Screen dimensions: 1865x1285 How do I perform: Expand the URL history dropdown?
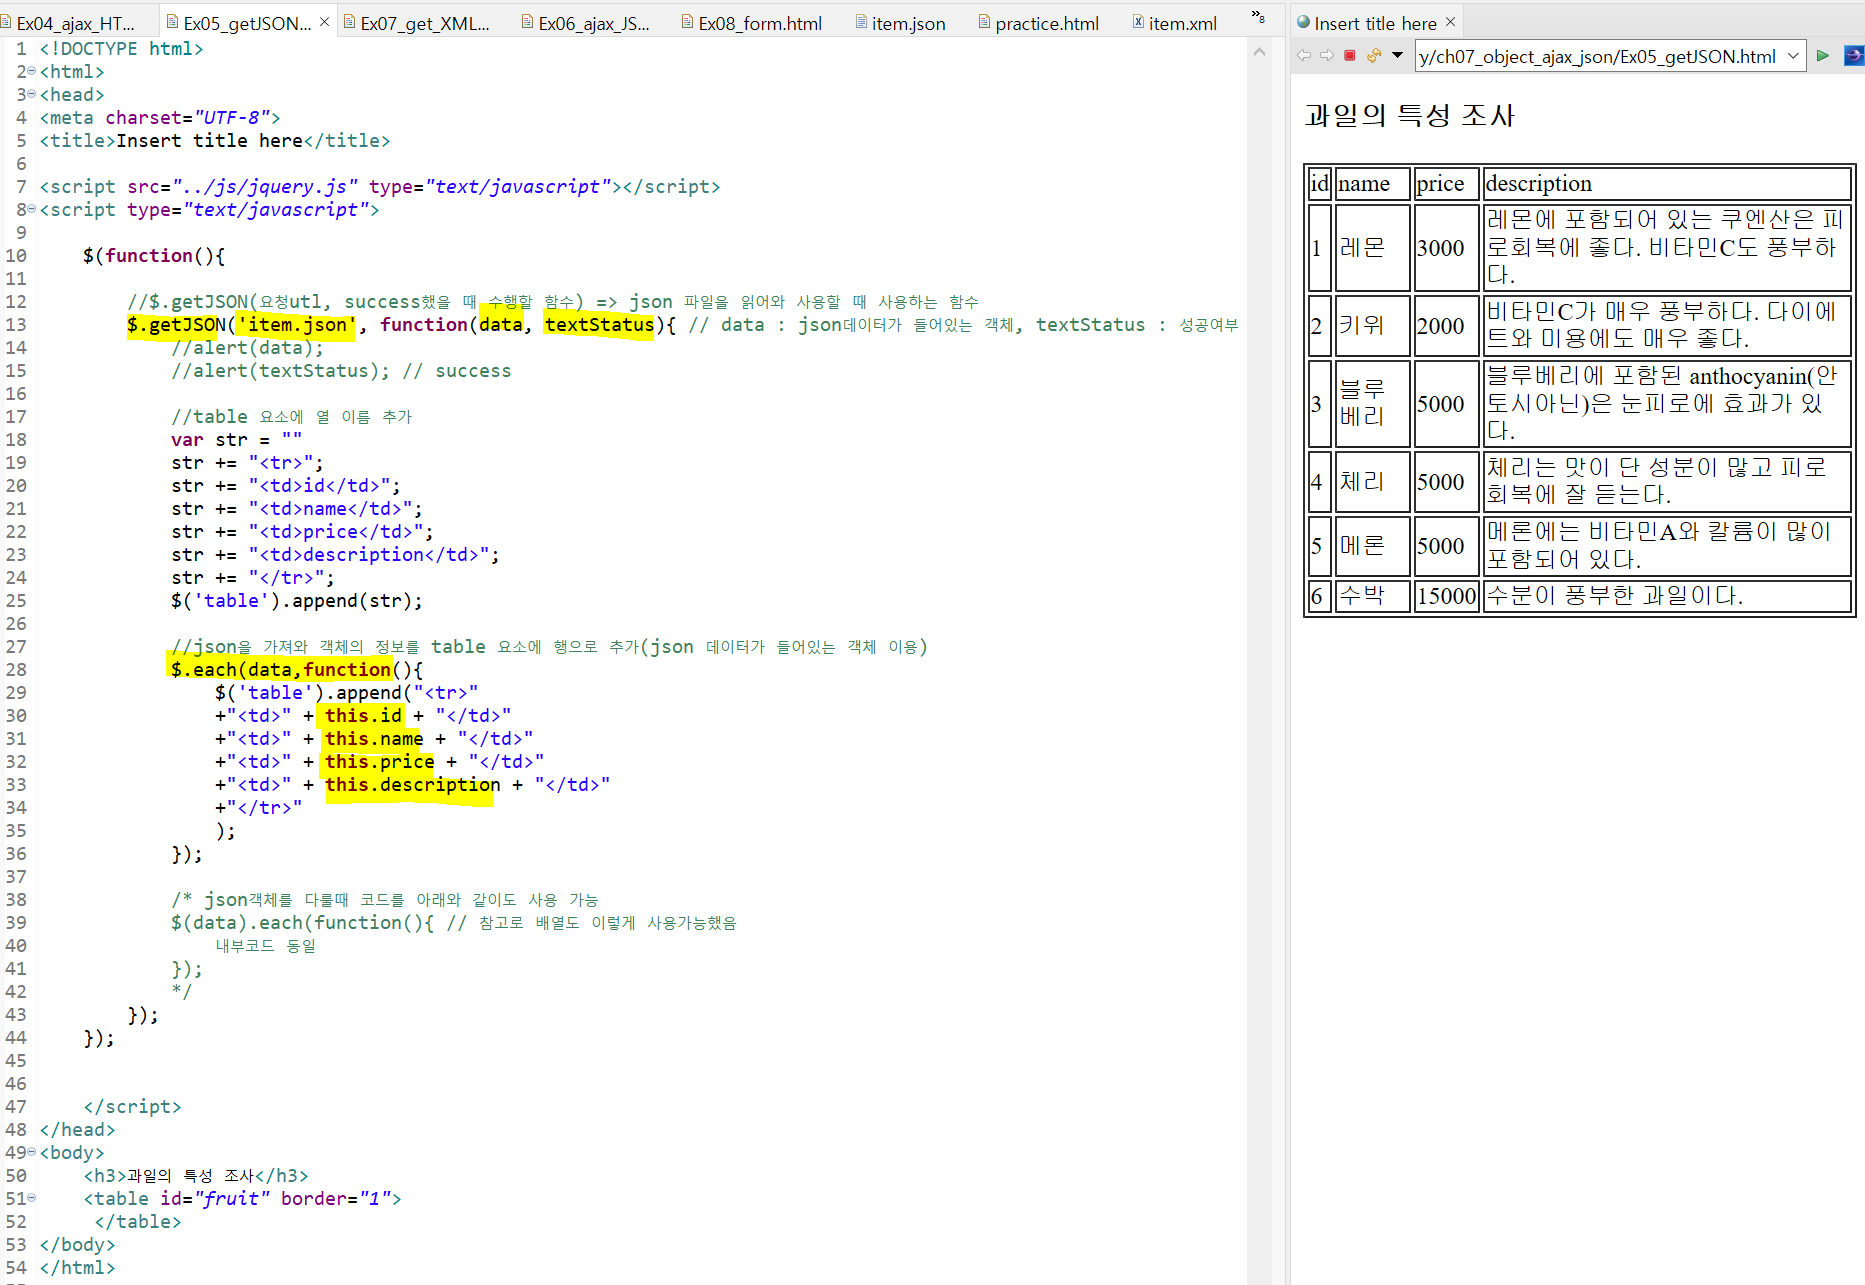(1793, 57)
